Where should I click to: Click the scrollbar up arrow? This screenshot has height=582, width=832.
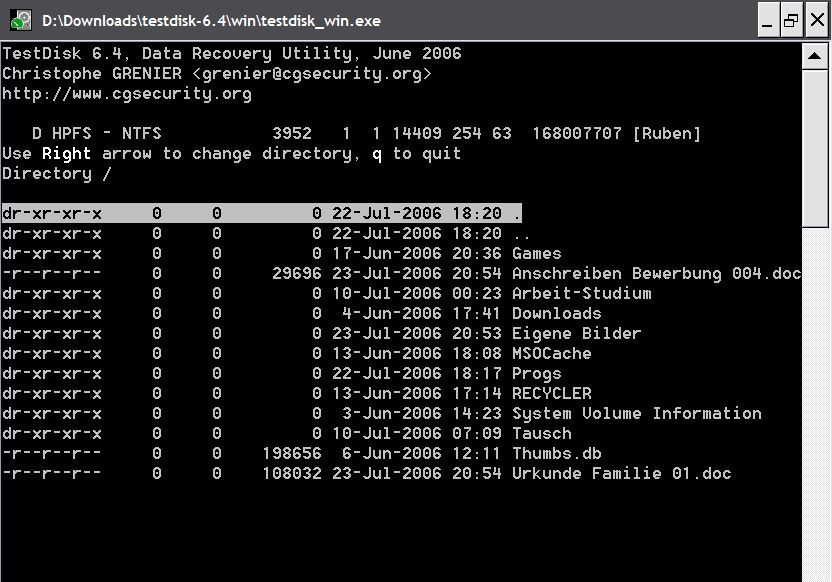815,56
